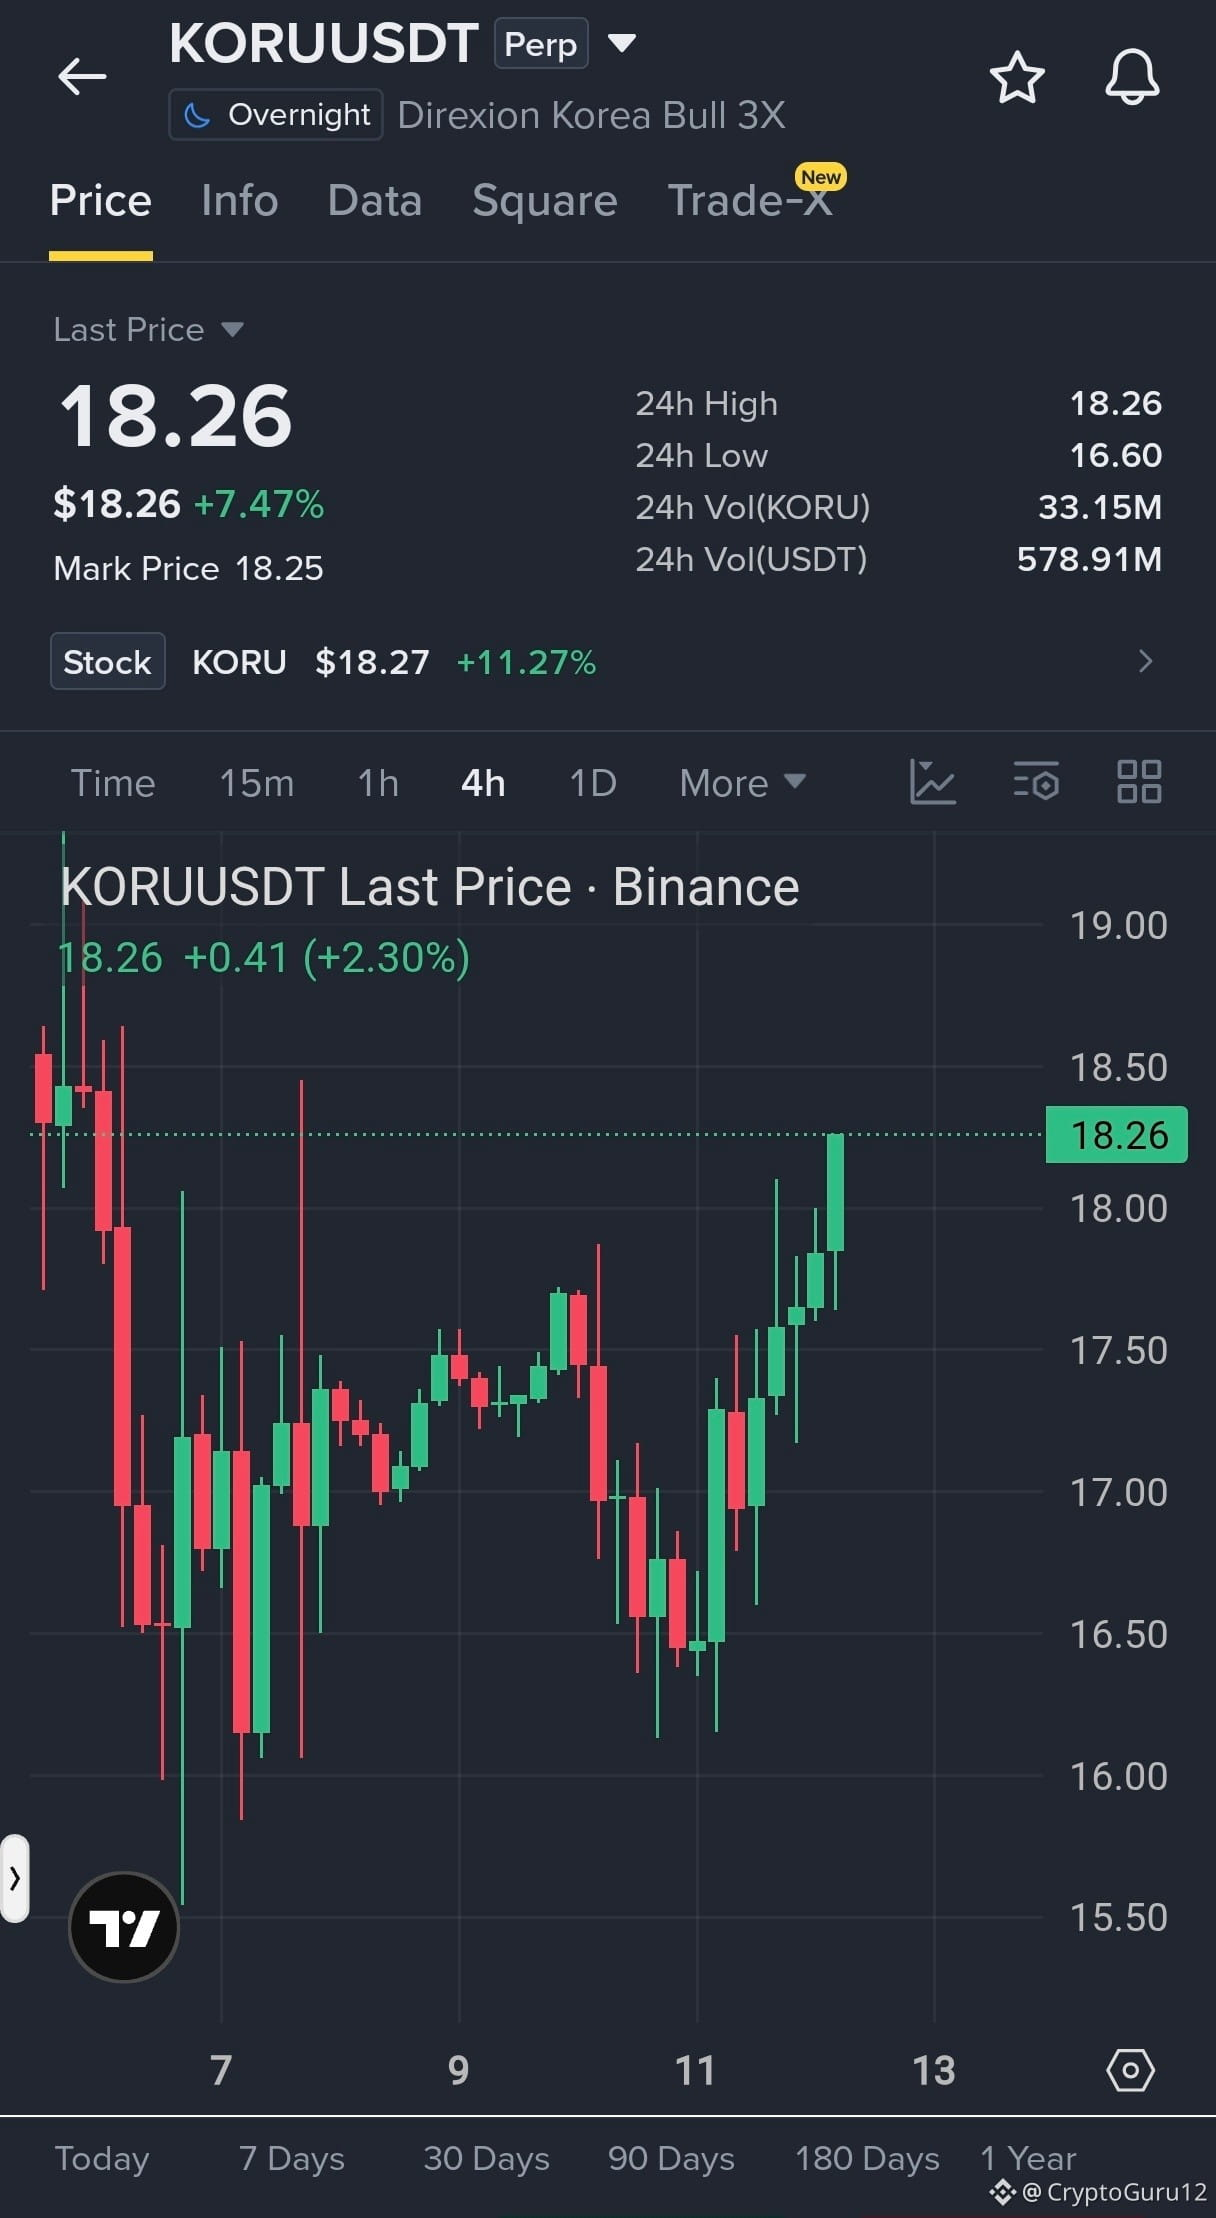Screen dimensions: 1216x2218
Task: Tap the Direxion Korea Bull 3X name
Action: 591,115
